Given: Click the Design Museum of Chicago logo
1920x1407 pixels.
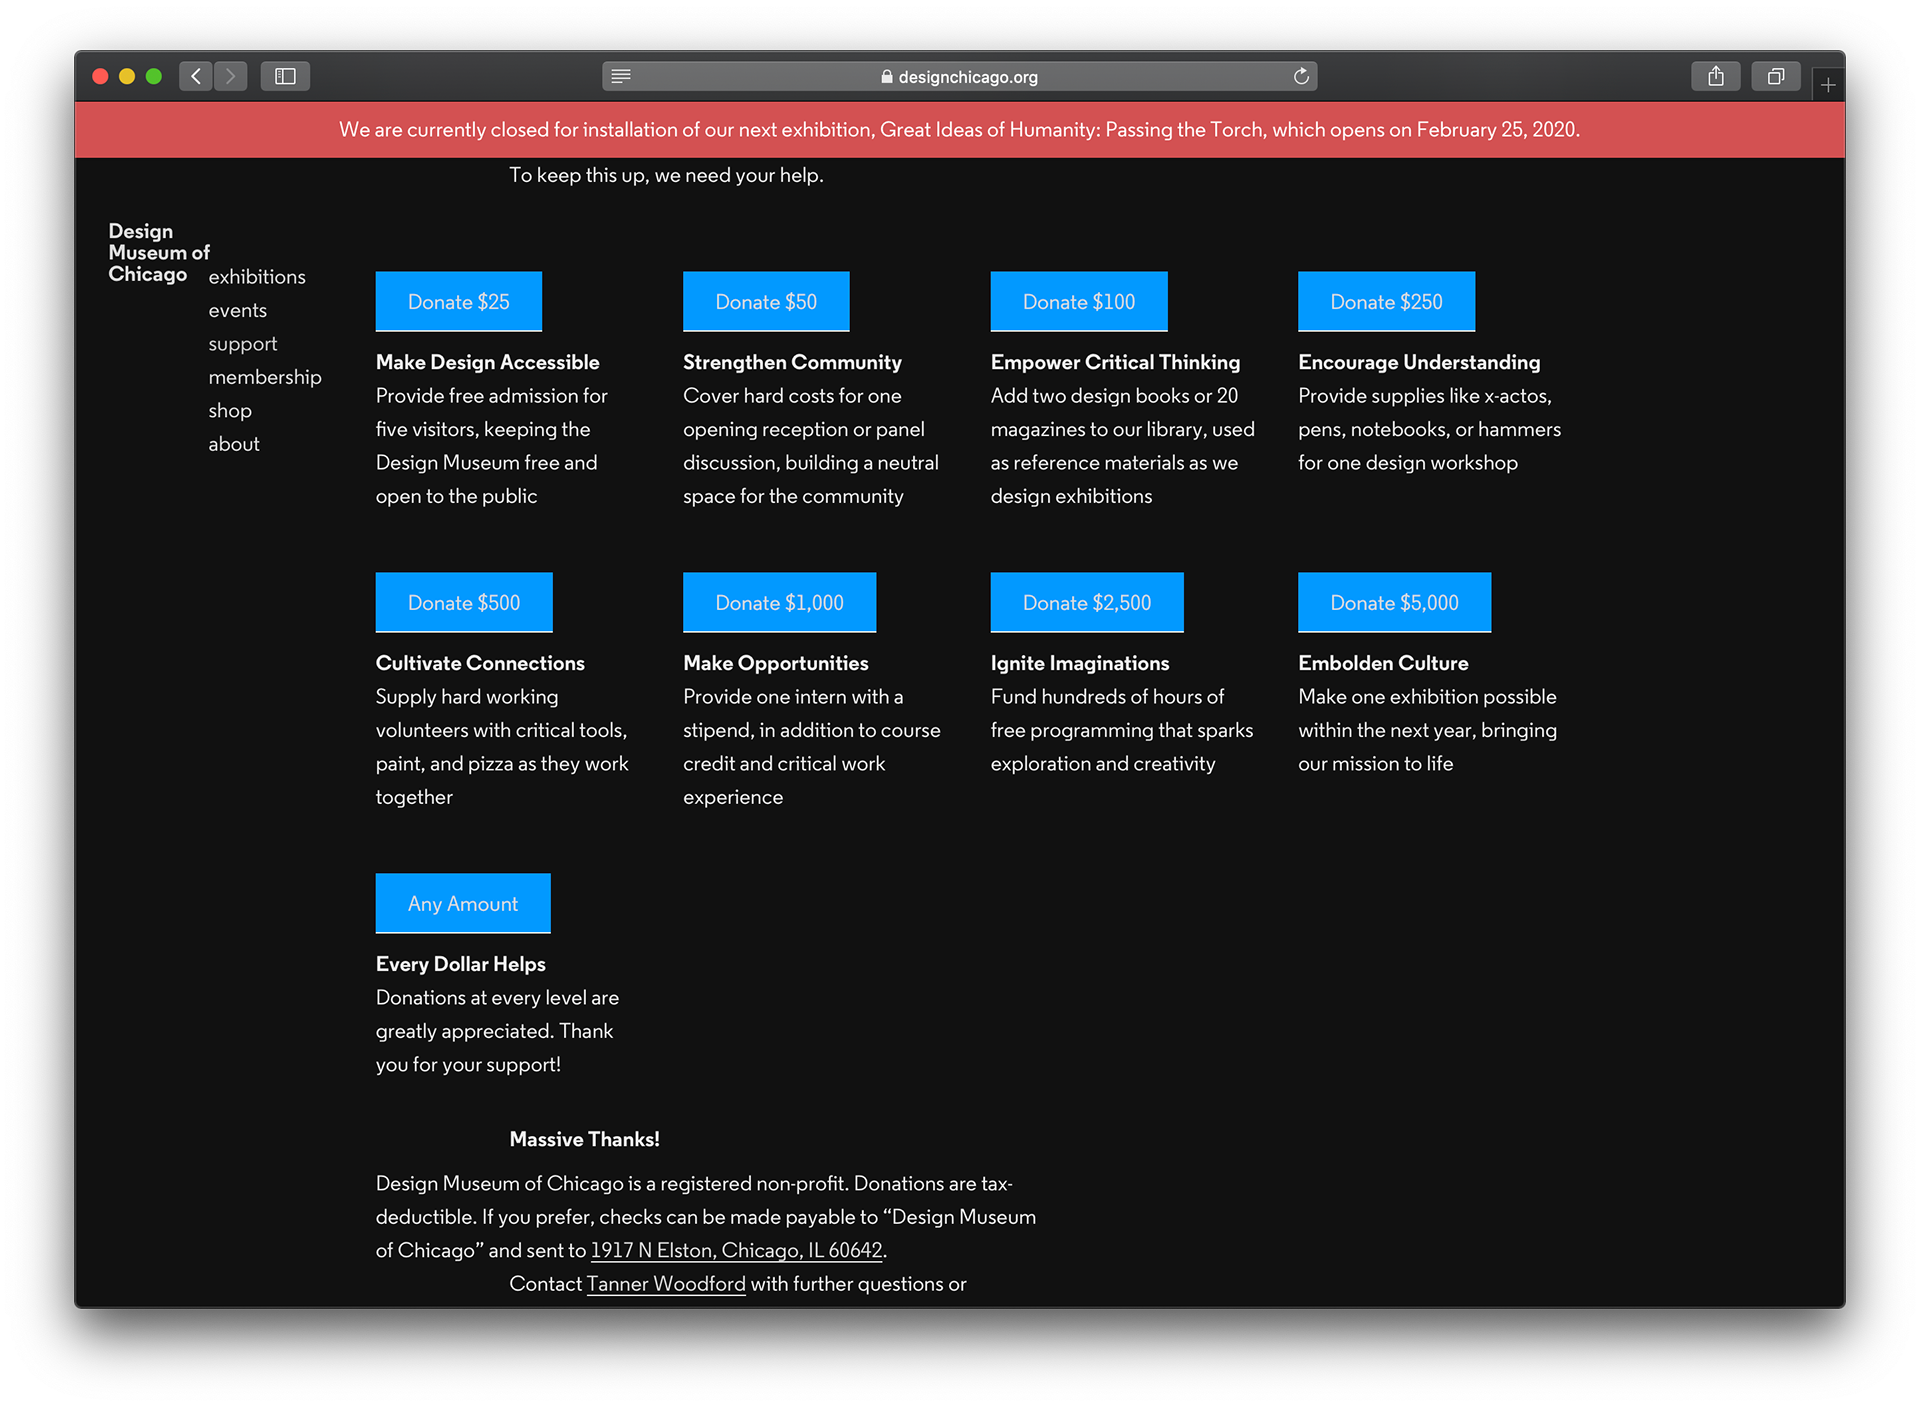Looking at the screenshot, I should [159, 253].
